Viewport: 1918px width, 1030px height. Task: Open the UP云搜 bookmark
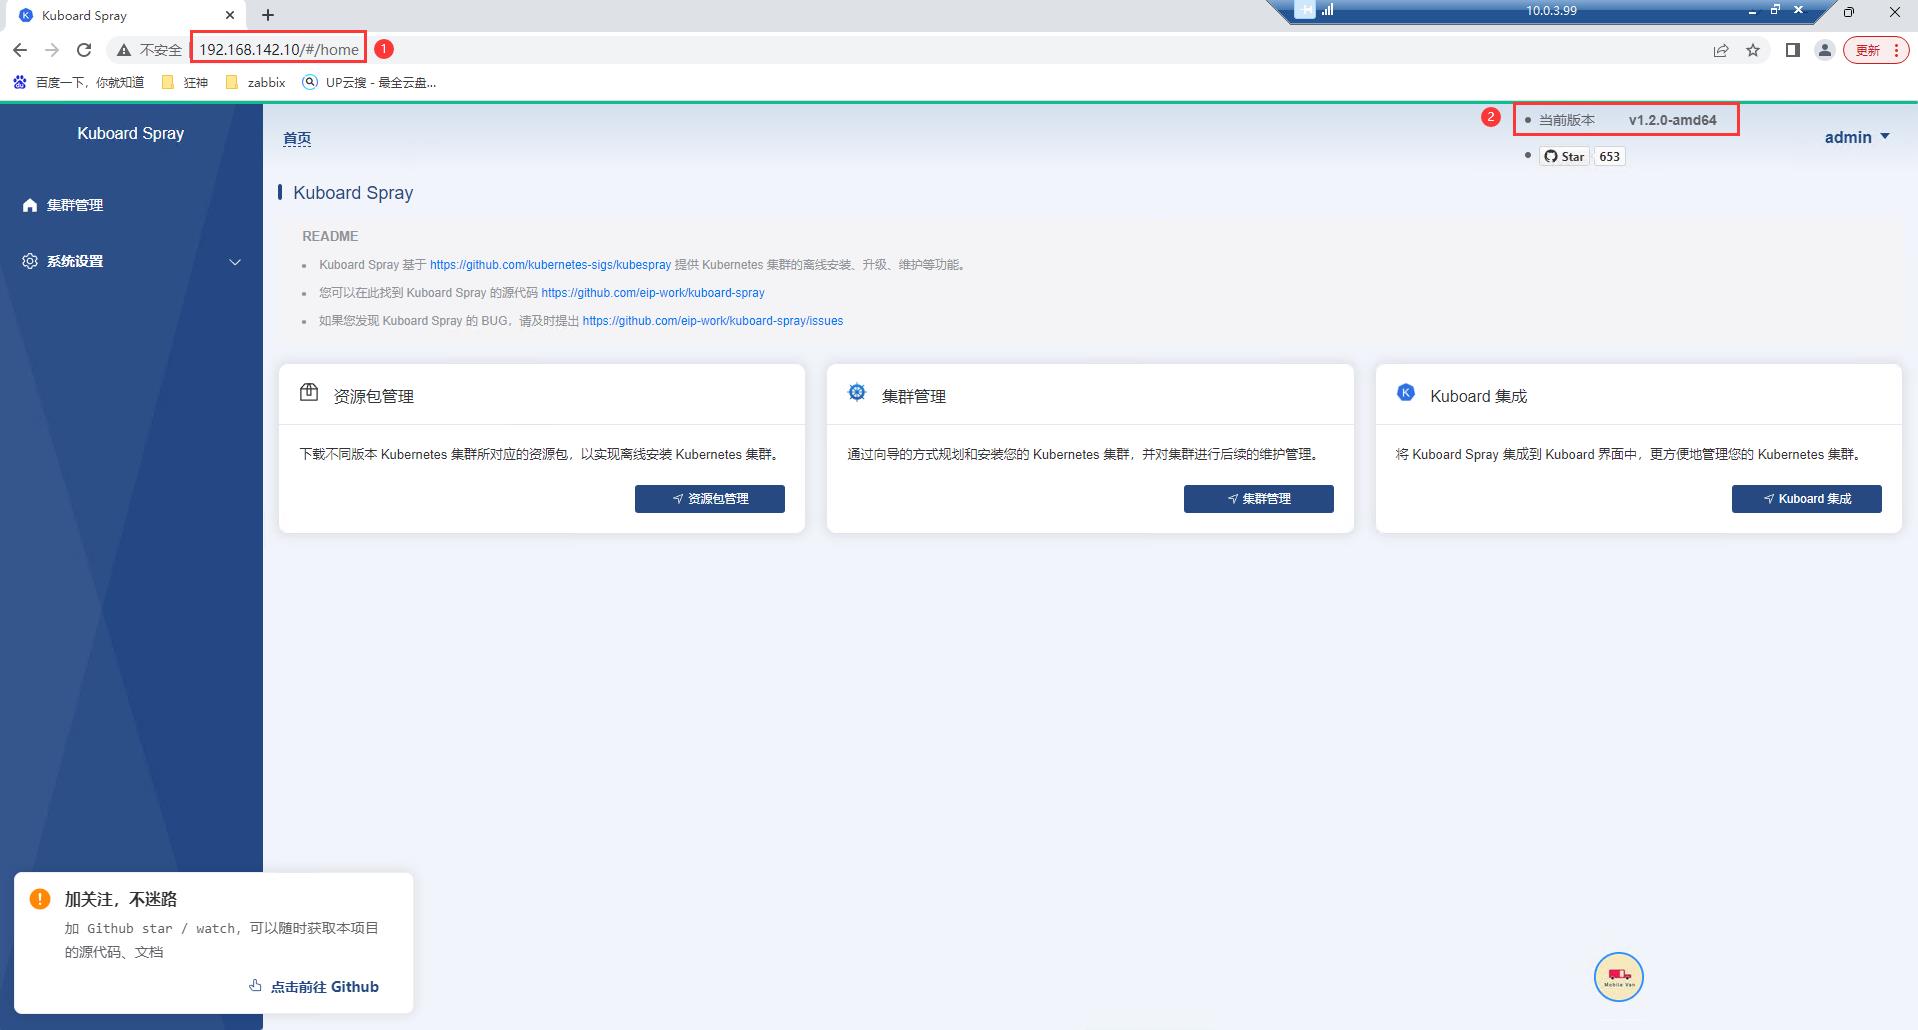370,82
